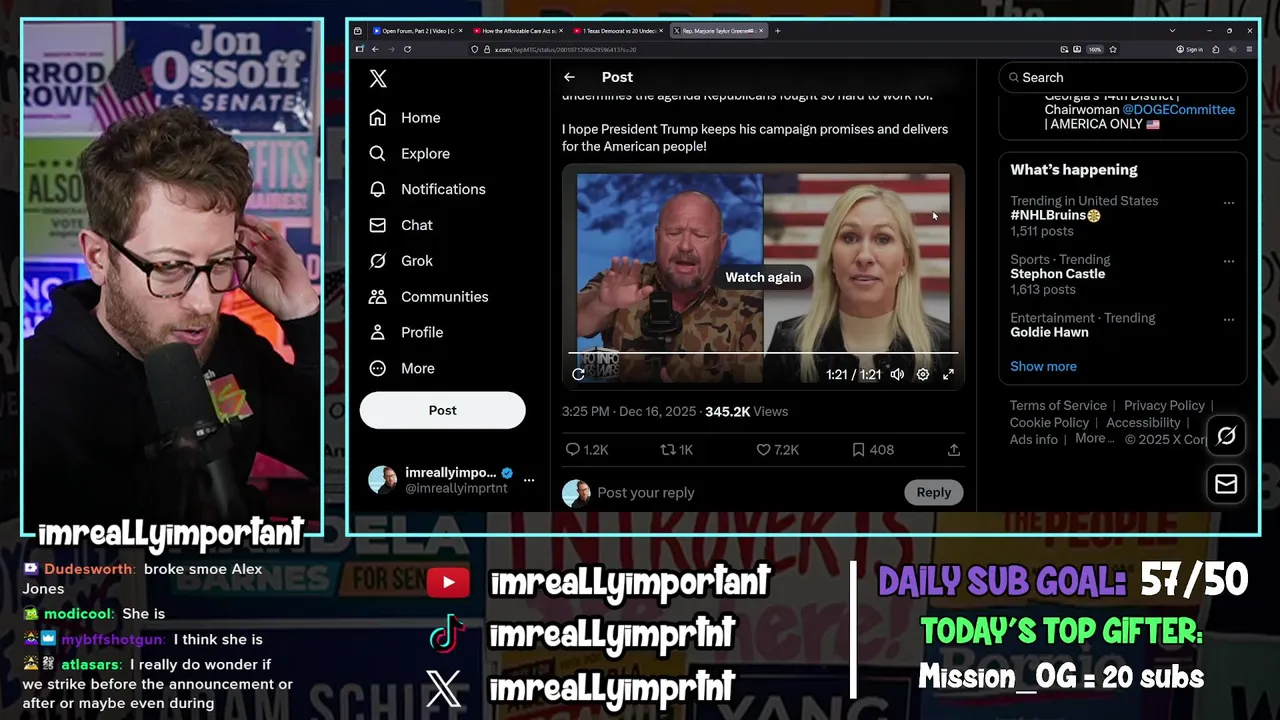Open the Goldie Hawn trending topic
Screen dimensions: 1280x720
pyautogui.click(x=1049, y=332)
